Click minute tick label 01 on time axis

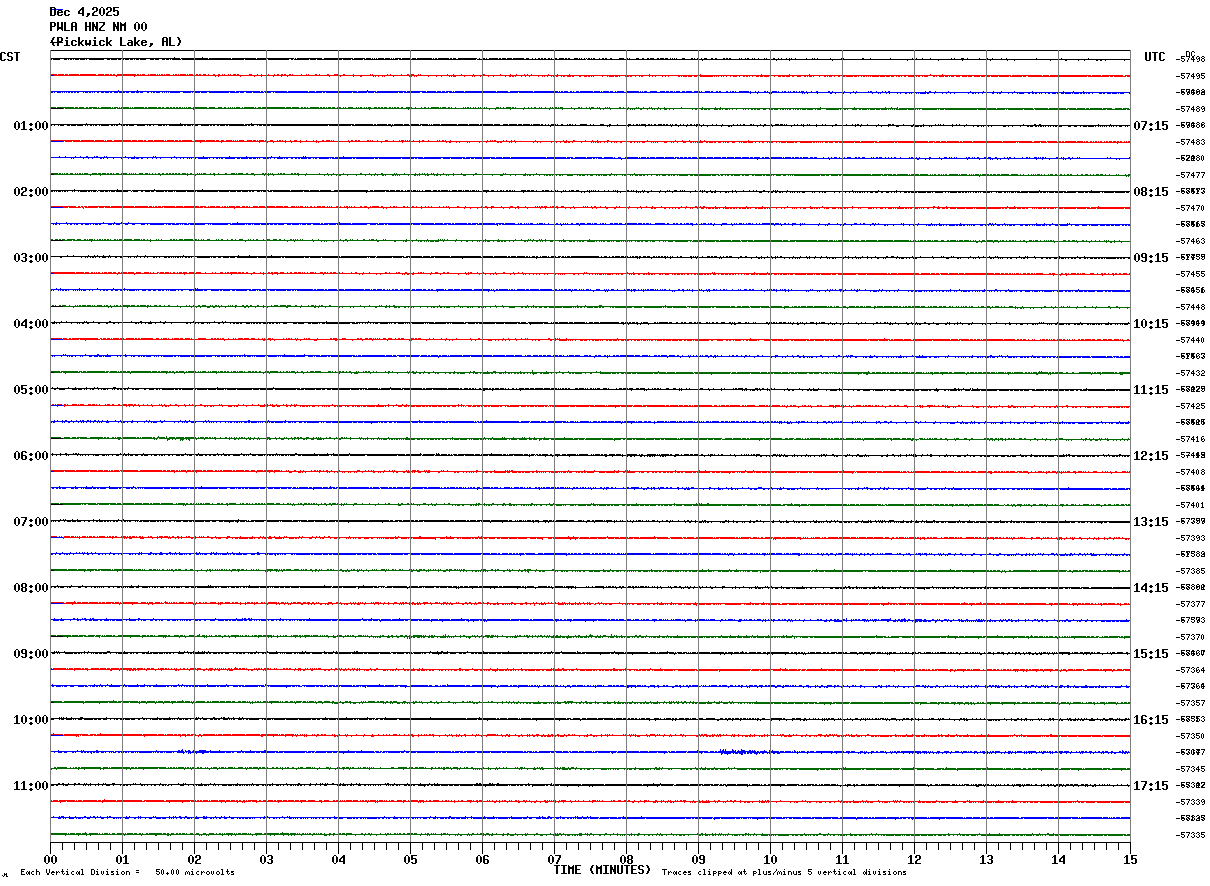click(122, 859)
